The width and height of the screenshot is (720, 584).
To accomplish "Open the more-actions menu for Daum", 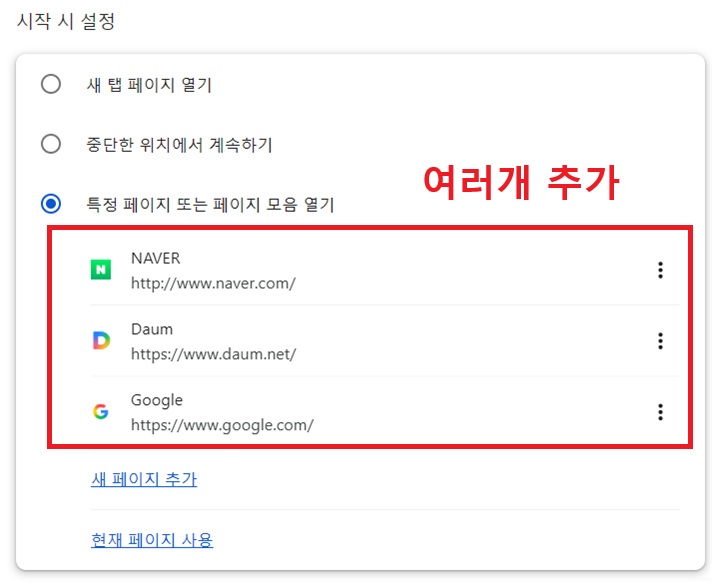I will (660, 341).
